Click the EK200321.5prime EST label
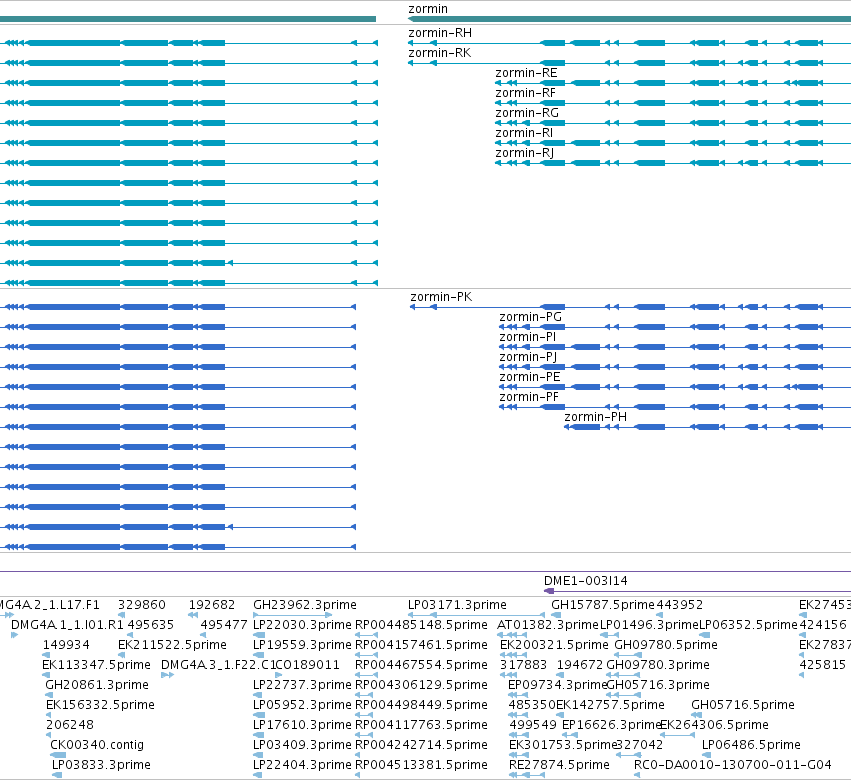 click(x=554, y=645)
